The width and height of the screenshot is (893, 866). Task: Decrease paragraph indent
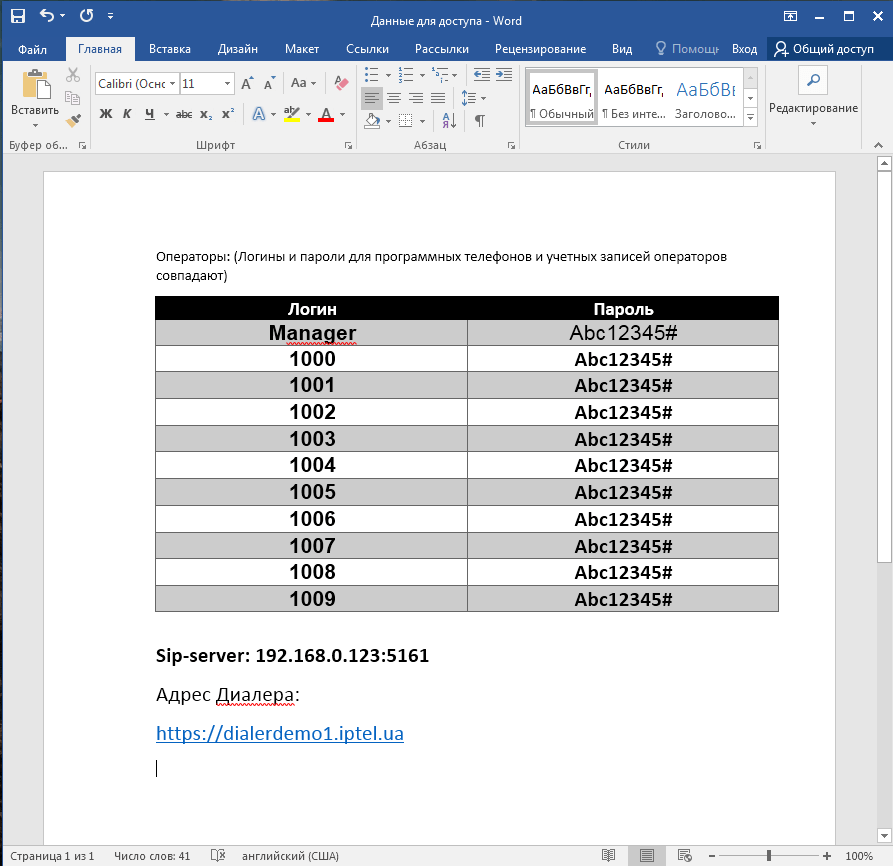[482, 75]
